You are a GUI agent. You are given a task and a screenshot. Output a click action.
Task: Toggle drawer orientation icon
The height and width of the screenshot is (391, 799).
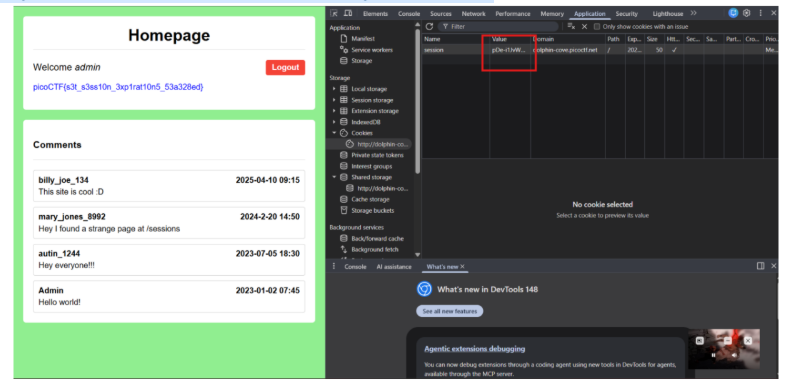tap(760, 266)
